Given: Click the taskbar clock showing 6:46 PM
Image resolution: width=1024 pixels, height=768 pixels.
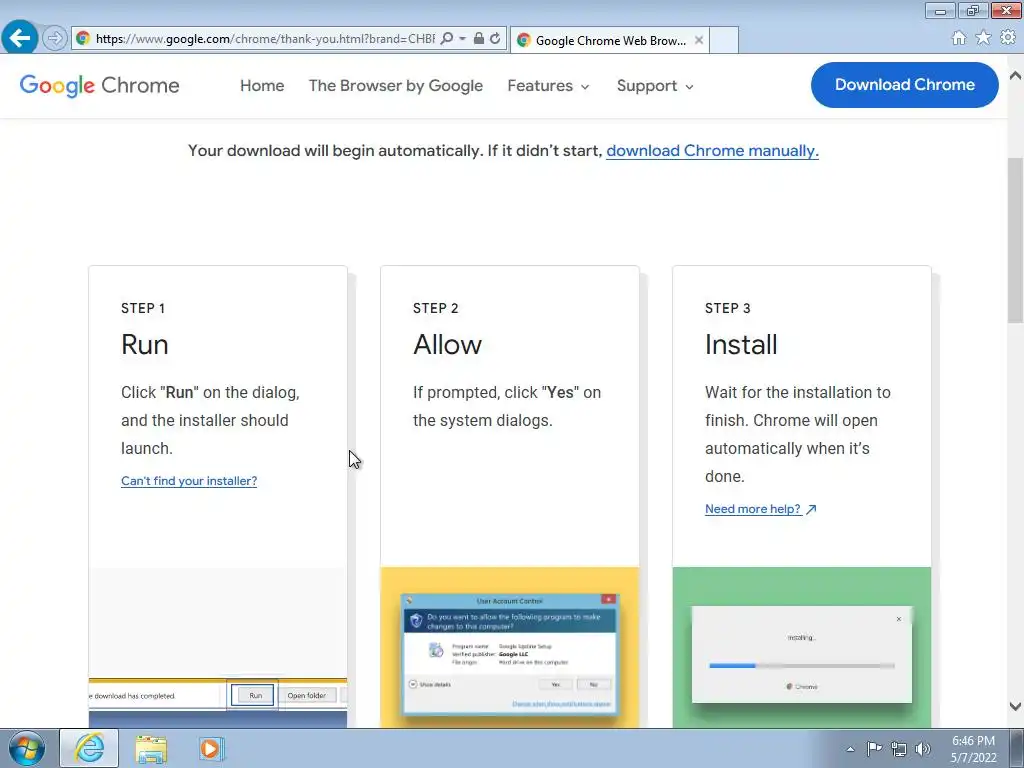Looking at the screenshot, I should tap(973, 749).
